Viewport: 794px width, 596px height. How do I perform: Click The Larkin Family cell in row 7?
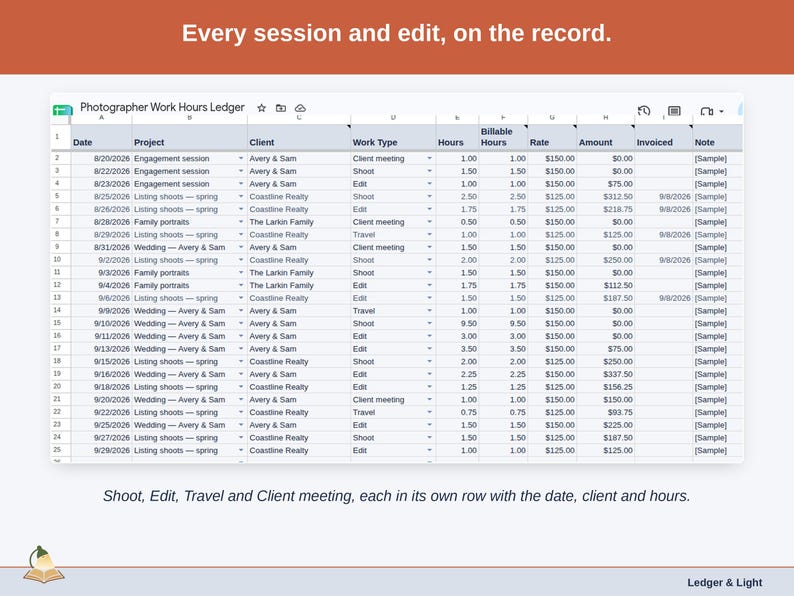299,222
